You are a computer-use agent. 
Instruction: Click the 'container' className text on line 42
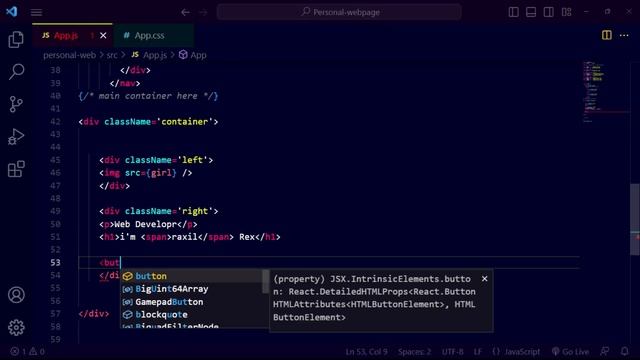click(x=184, y=122)
